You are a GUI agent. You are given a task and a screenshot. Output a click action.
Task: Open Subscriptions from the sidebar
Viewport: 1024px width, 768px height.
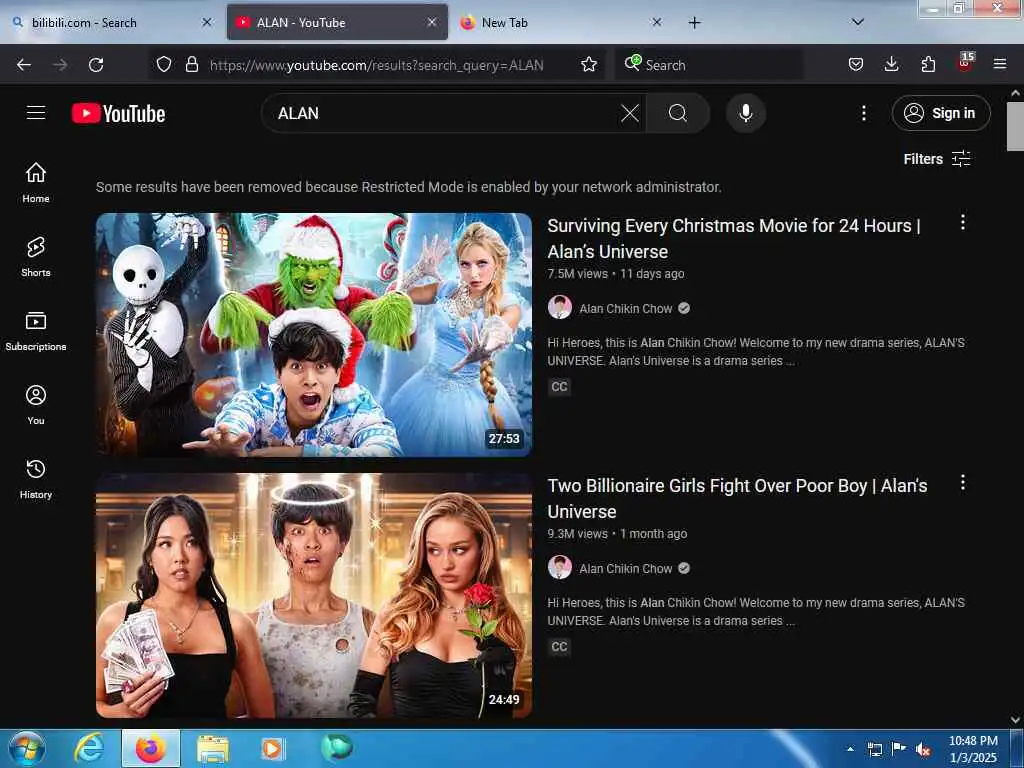click(x=36, y=331)
